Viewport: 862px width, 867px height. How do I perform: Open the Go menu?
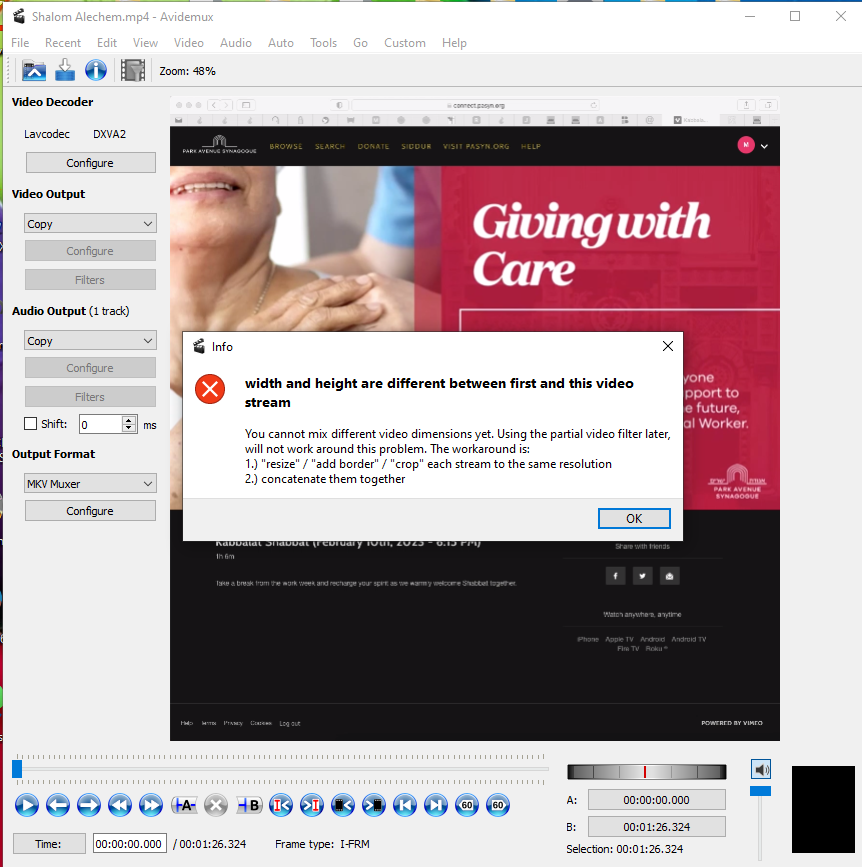pos(361,43)
